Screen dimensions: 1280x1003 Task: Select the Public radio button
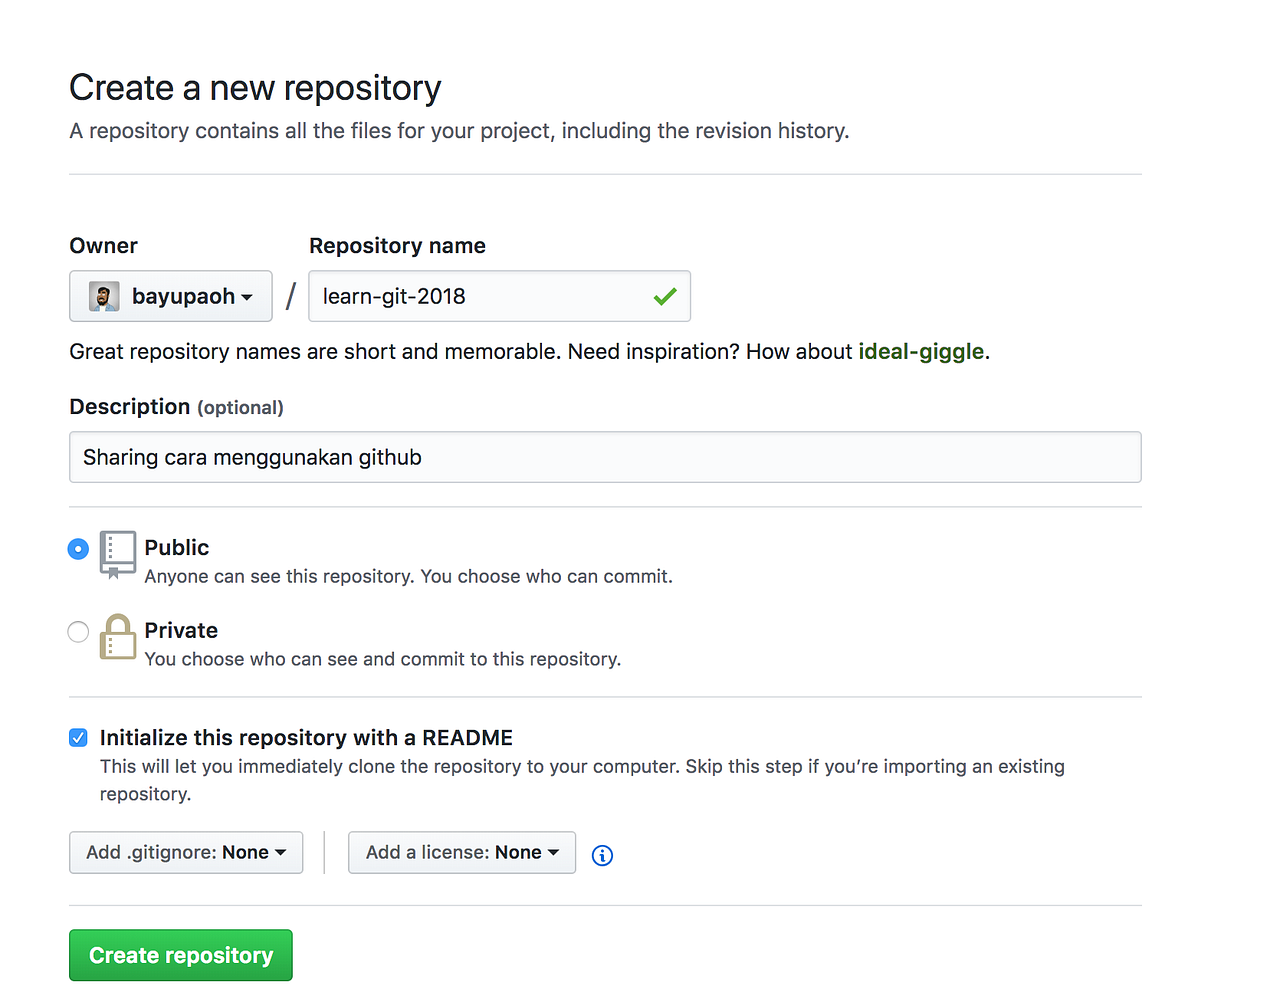click(78, 548)
